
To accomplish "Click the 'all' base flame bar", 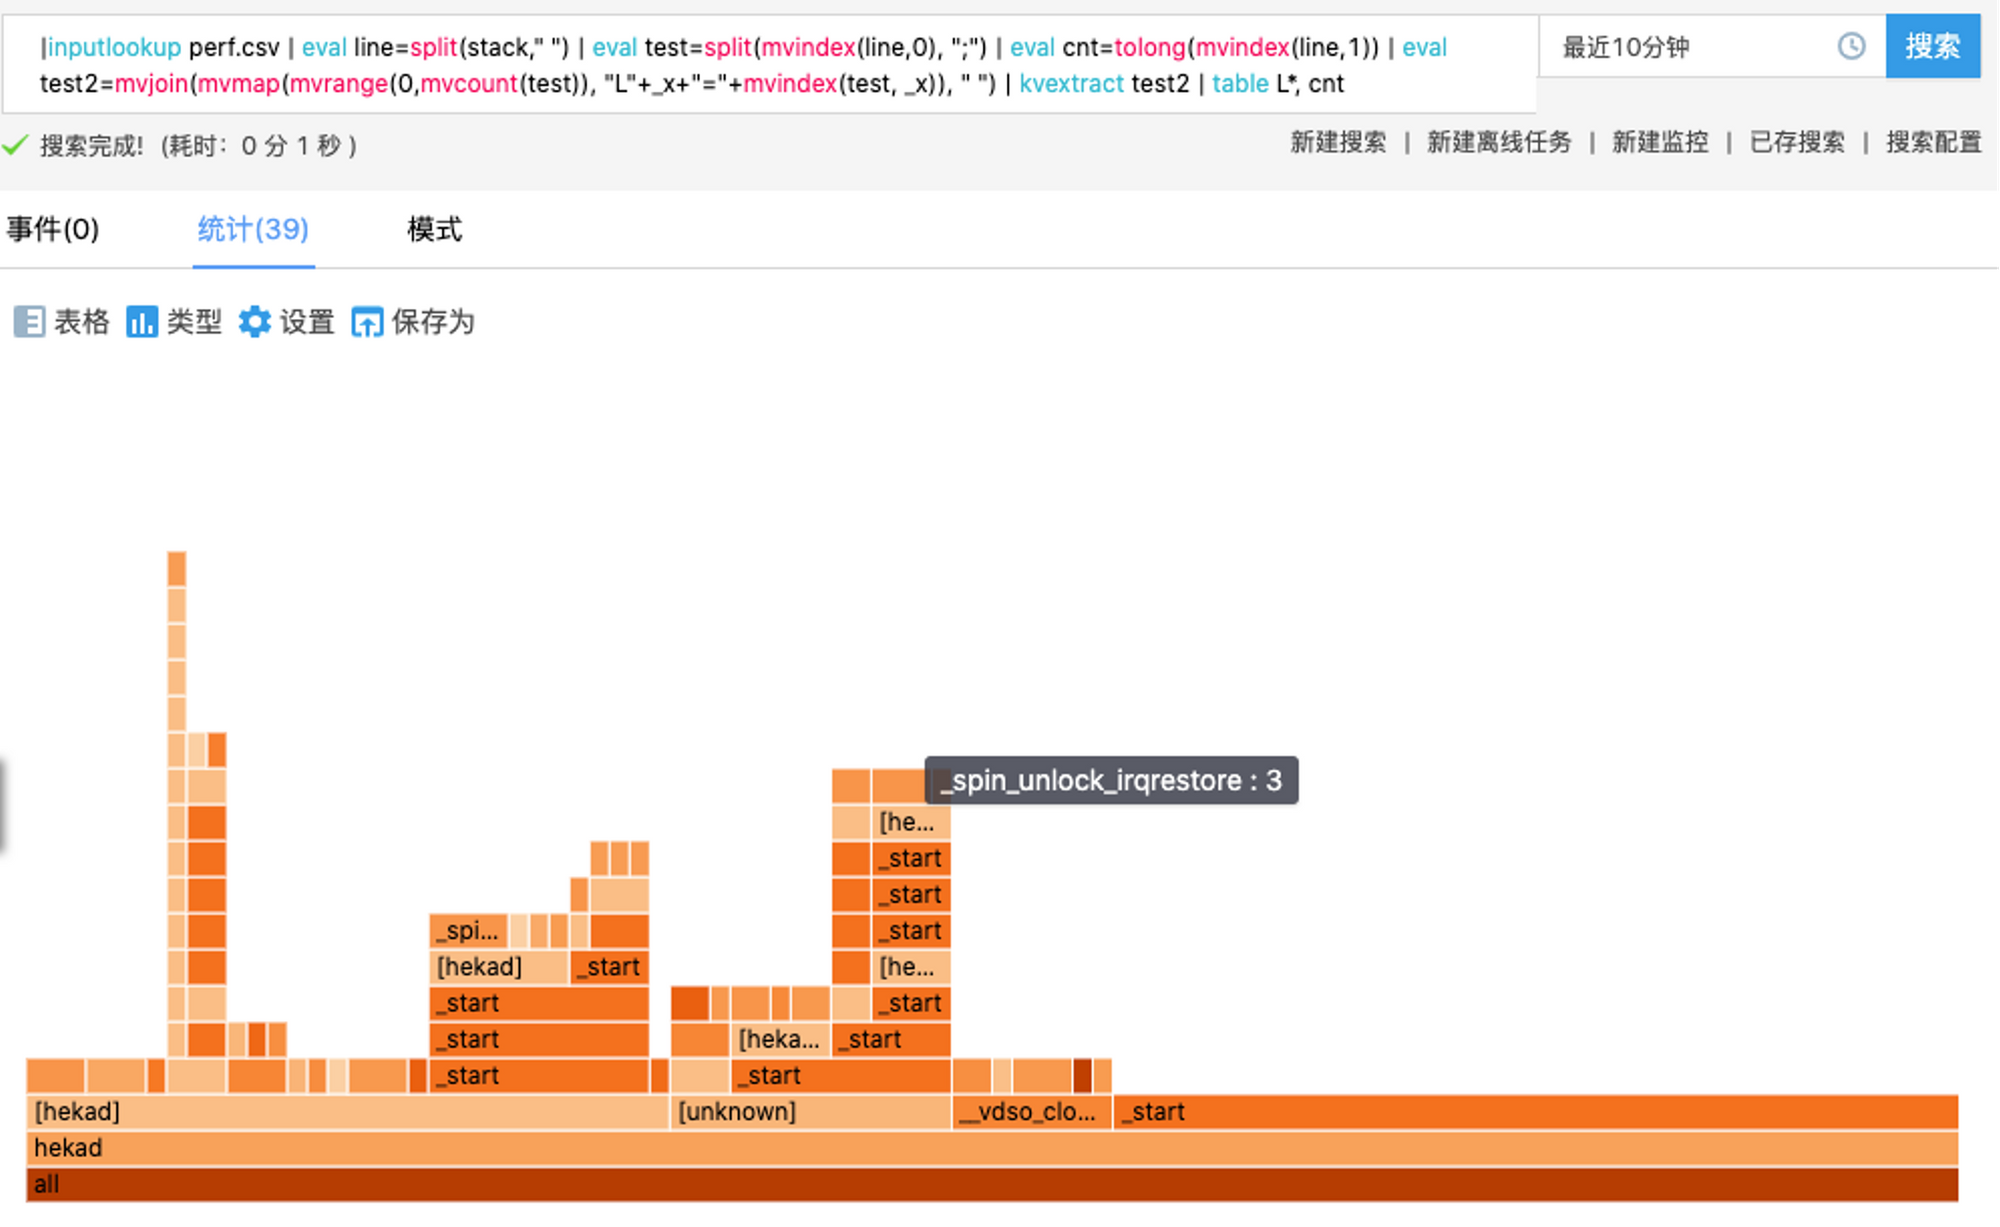I will pos(992,1184).
